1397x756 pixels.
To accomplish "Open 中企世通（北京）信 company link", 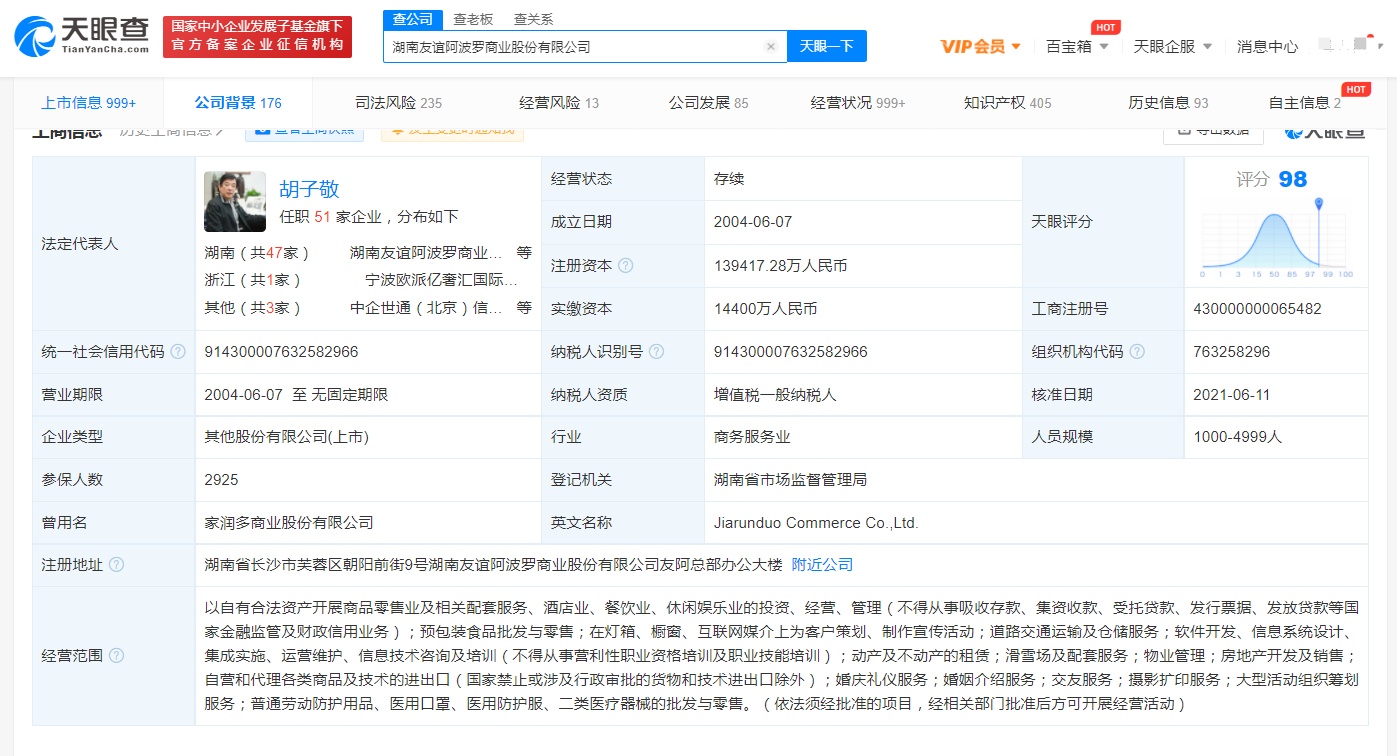I will click(x=426, y=308).
